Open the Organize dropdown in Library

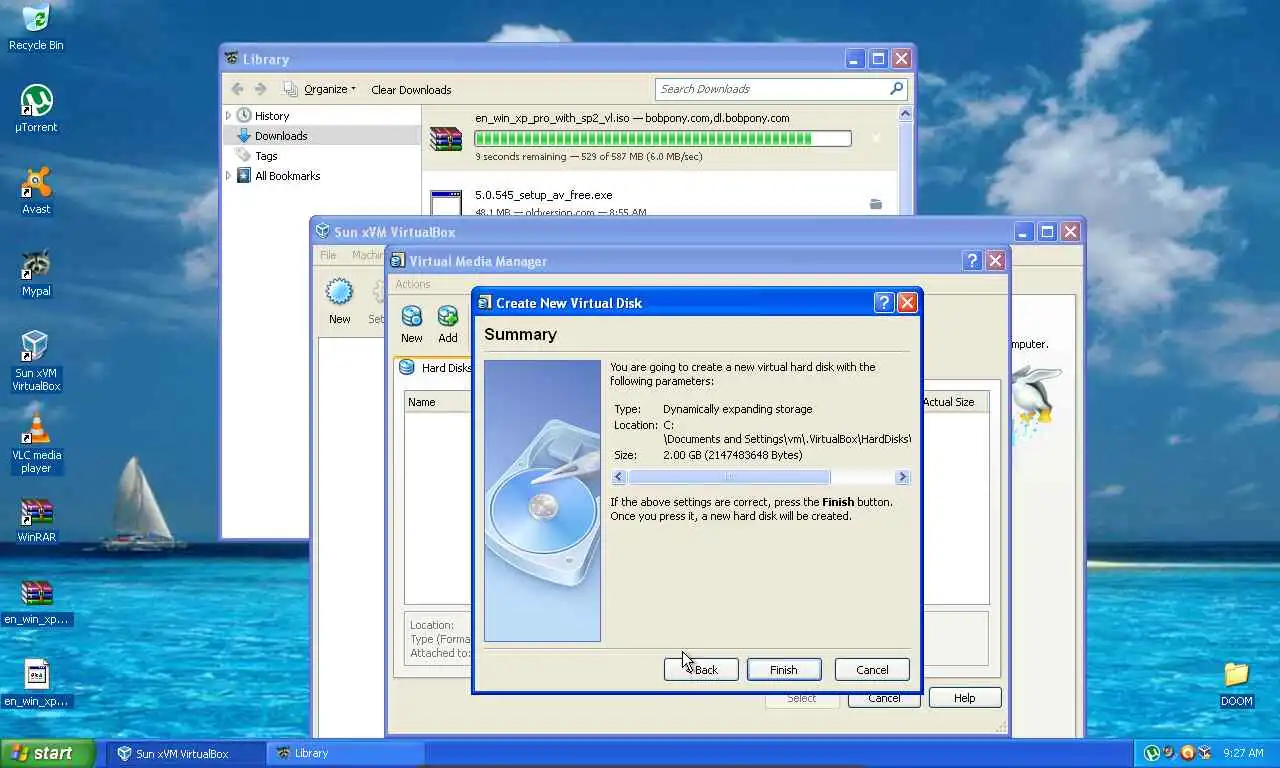click(320, 89)
